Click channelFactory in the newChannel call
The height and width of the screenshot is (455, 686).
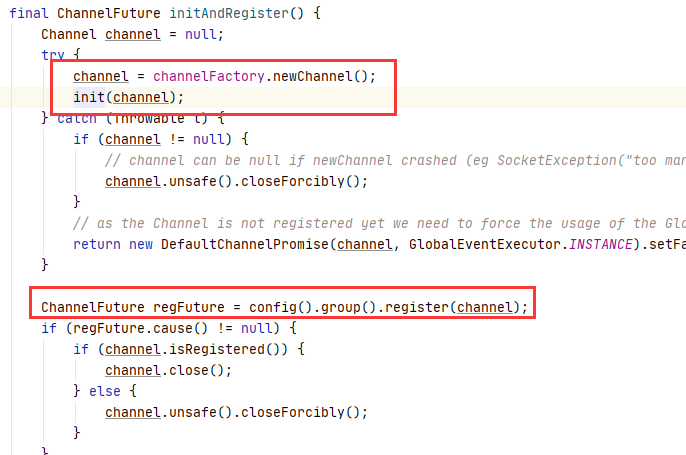pos(209,76)
